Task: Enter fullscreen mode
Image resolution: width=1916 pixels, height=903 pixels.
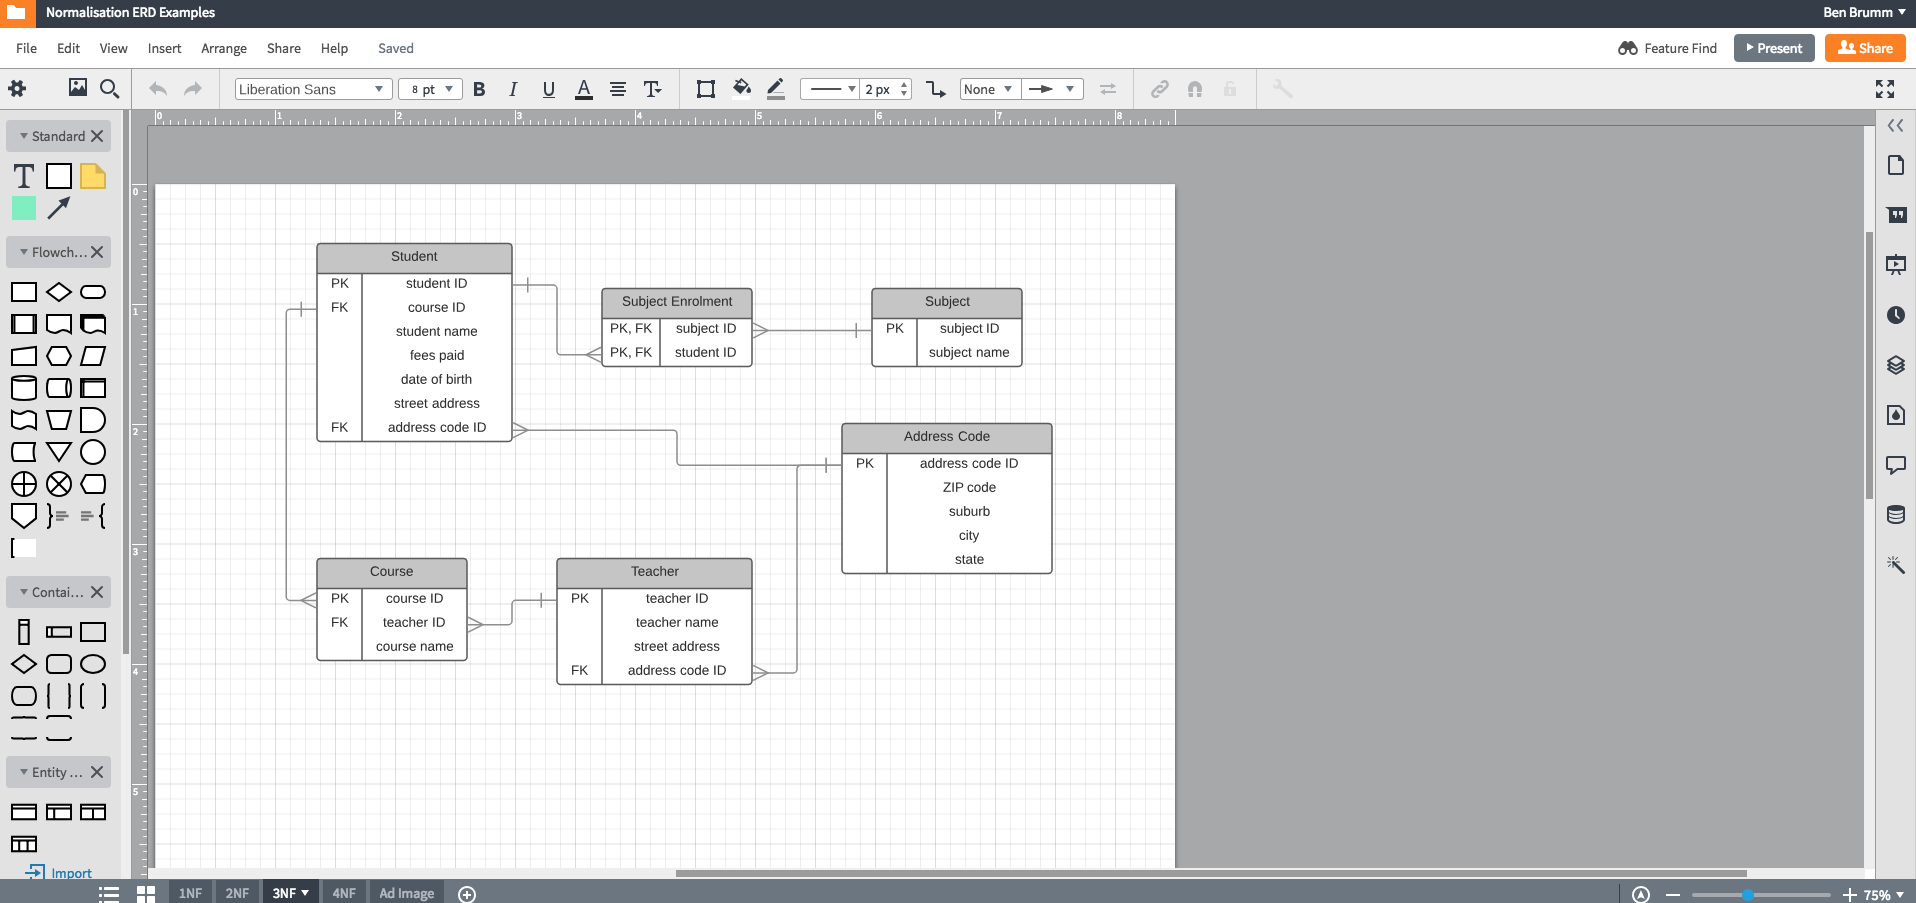Action: pos(1885,89)
